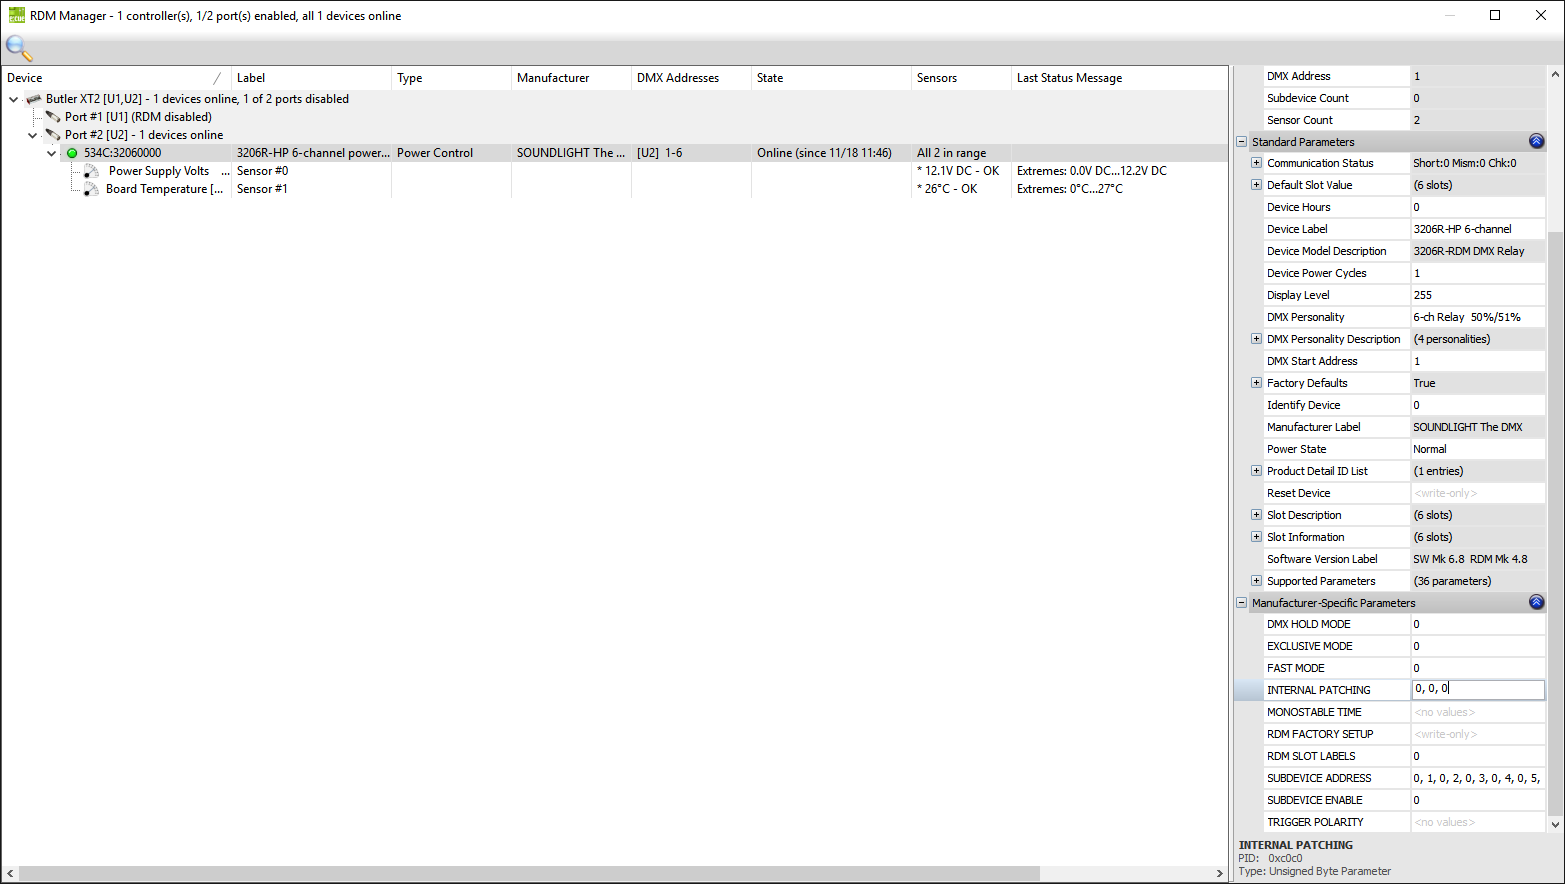Click the green online status dot for 534C:32060000
The height and width of the screenshot is (884, 1565).
pos(72,153)
